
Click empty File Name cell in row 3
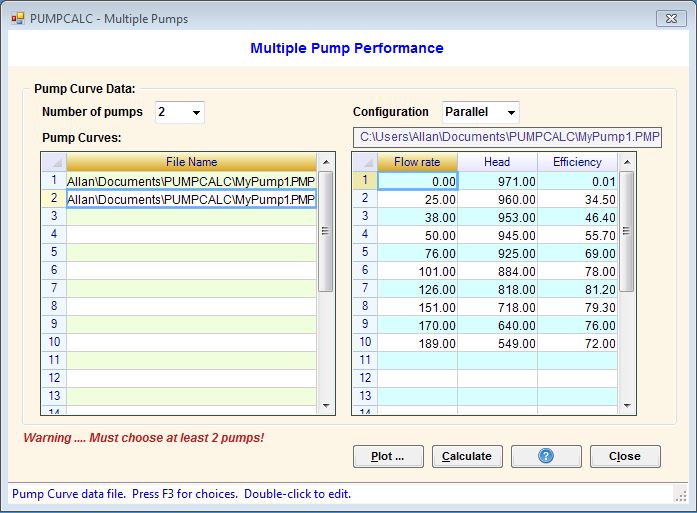(191, 217)
